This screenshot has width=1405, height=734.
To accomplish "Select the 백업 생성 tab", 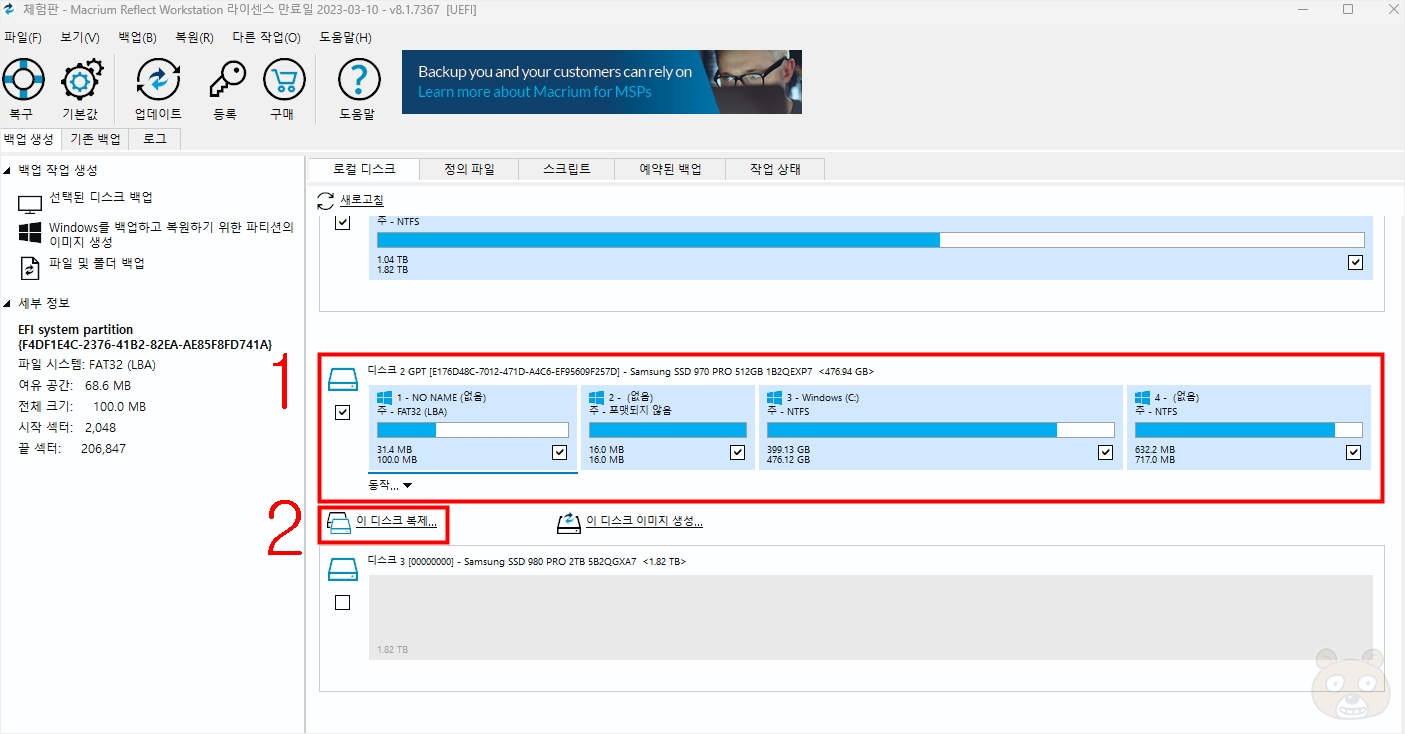I will click(x=29, y=139).
